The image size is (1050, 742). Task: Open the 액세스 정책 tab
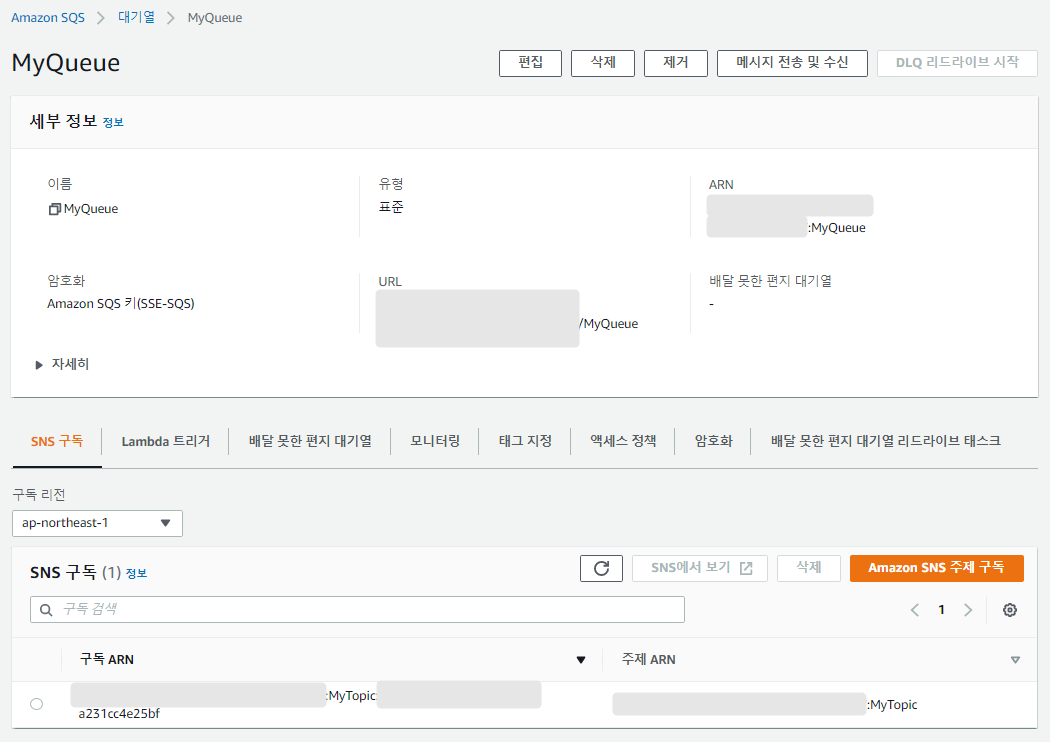tap(623, 441)
